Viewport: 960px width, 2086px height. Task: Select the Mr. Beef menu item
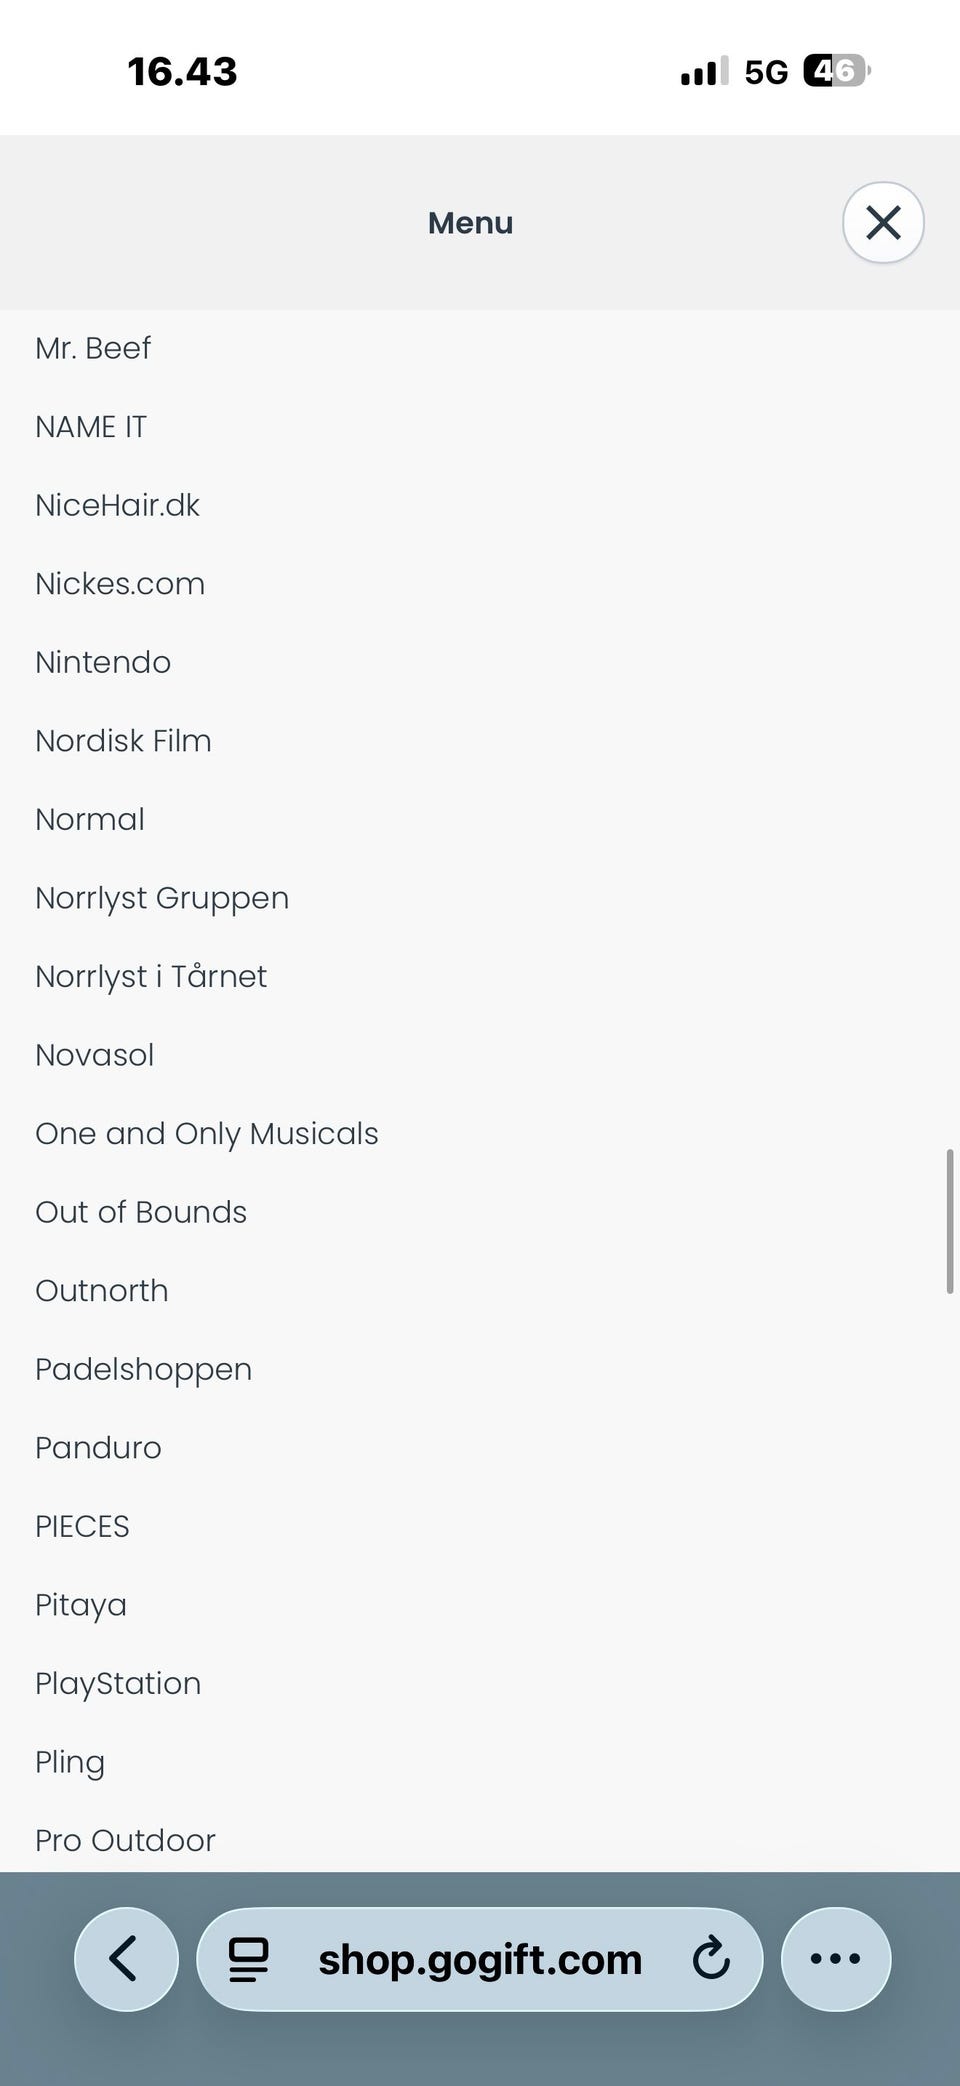[x=93, y=348]
